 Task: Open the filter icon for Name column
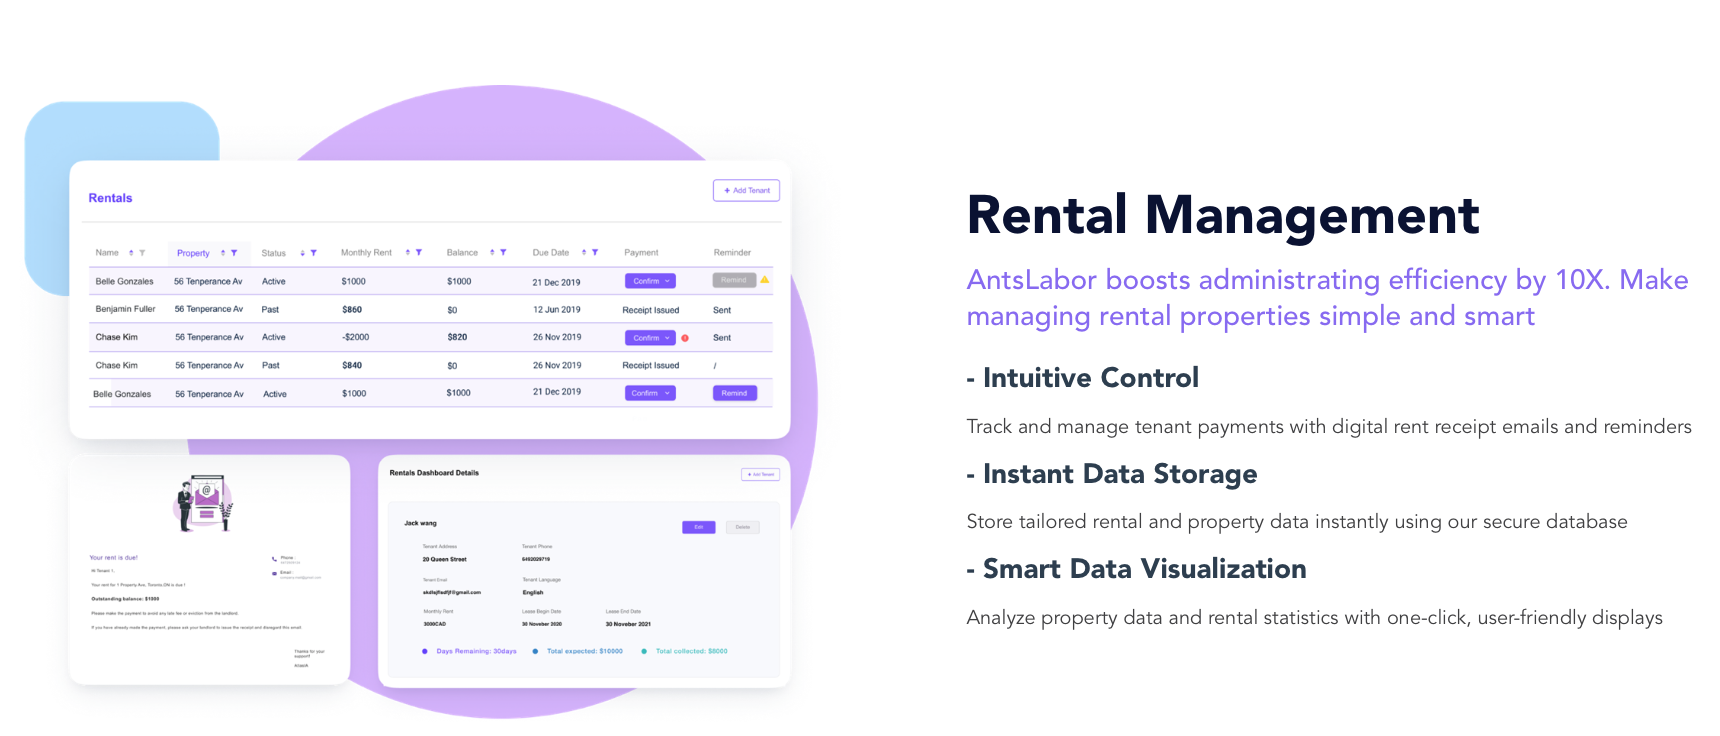coord(142,253)
